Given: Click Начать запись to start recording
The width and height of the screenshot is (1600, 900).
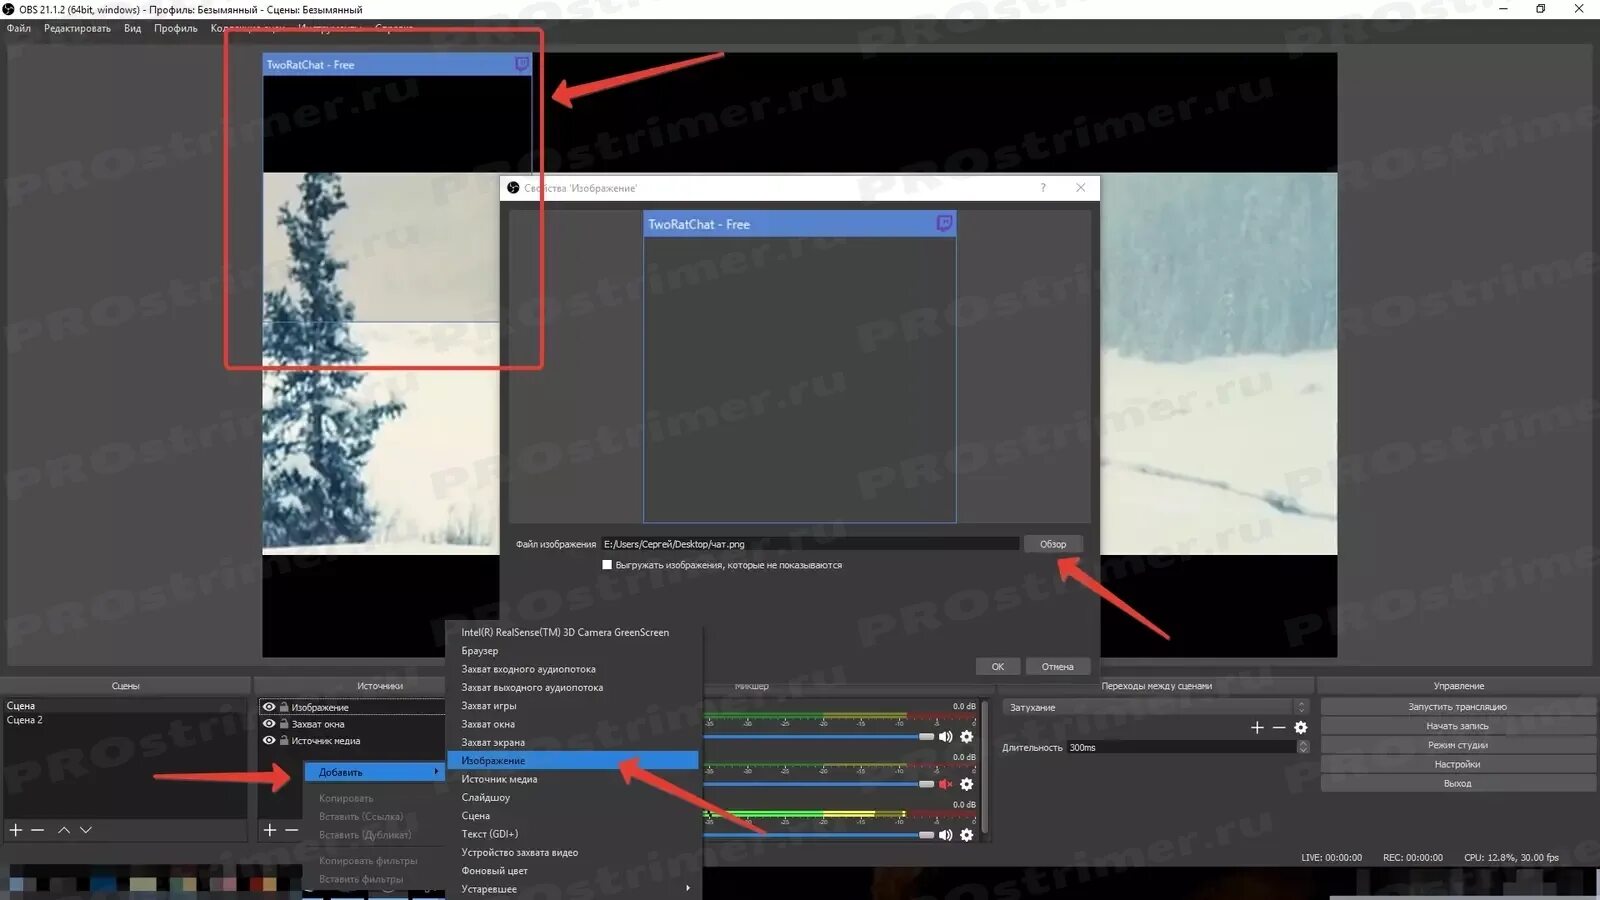Looking at the screenshot, I should pos(1457,726).
